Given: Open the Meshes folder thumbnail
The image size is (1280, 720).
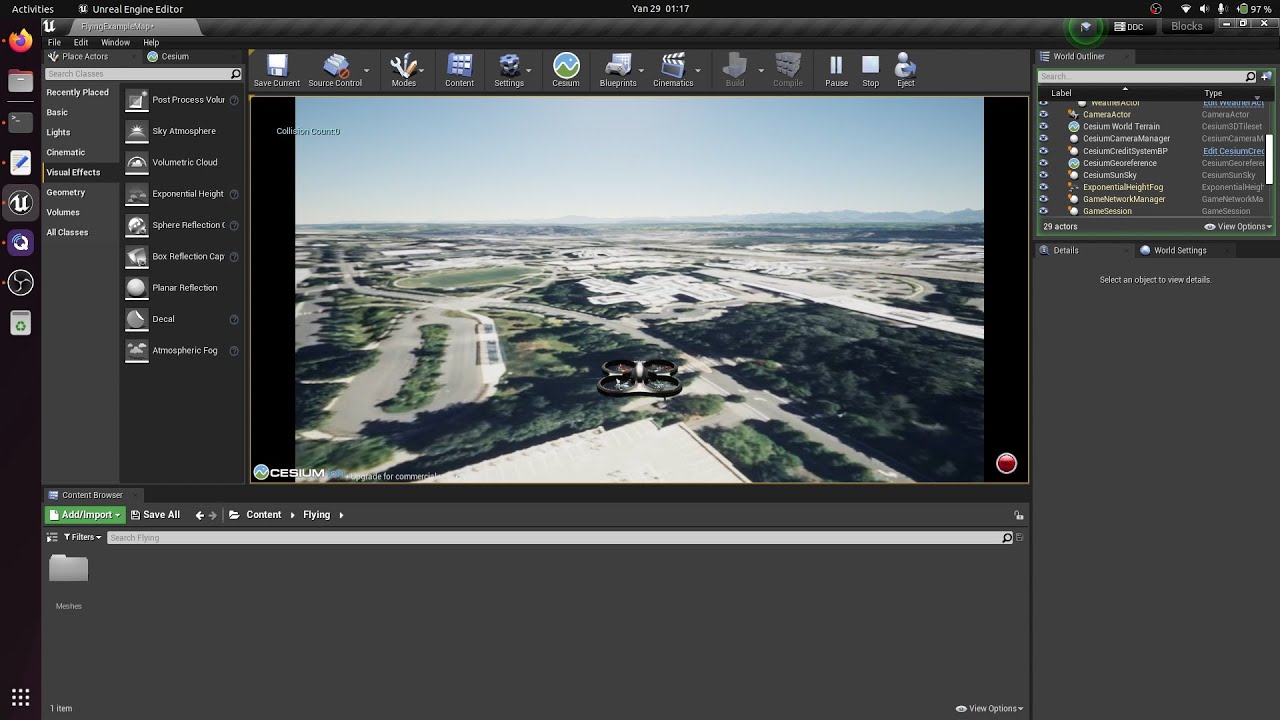Looking at the screenshot, I should click(x=69, y=568).
